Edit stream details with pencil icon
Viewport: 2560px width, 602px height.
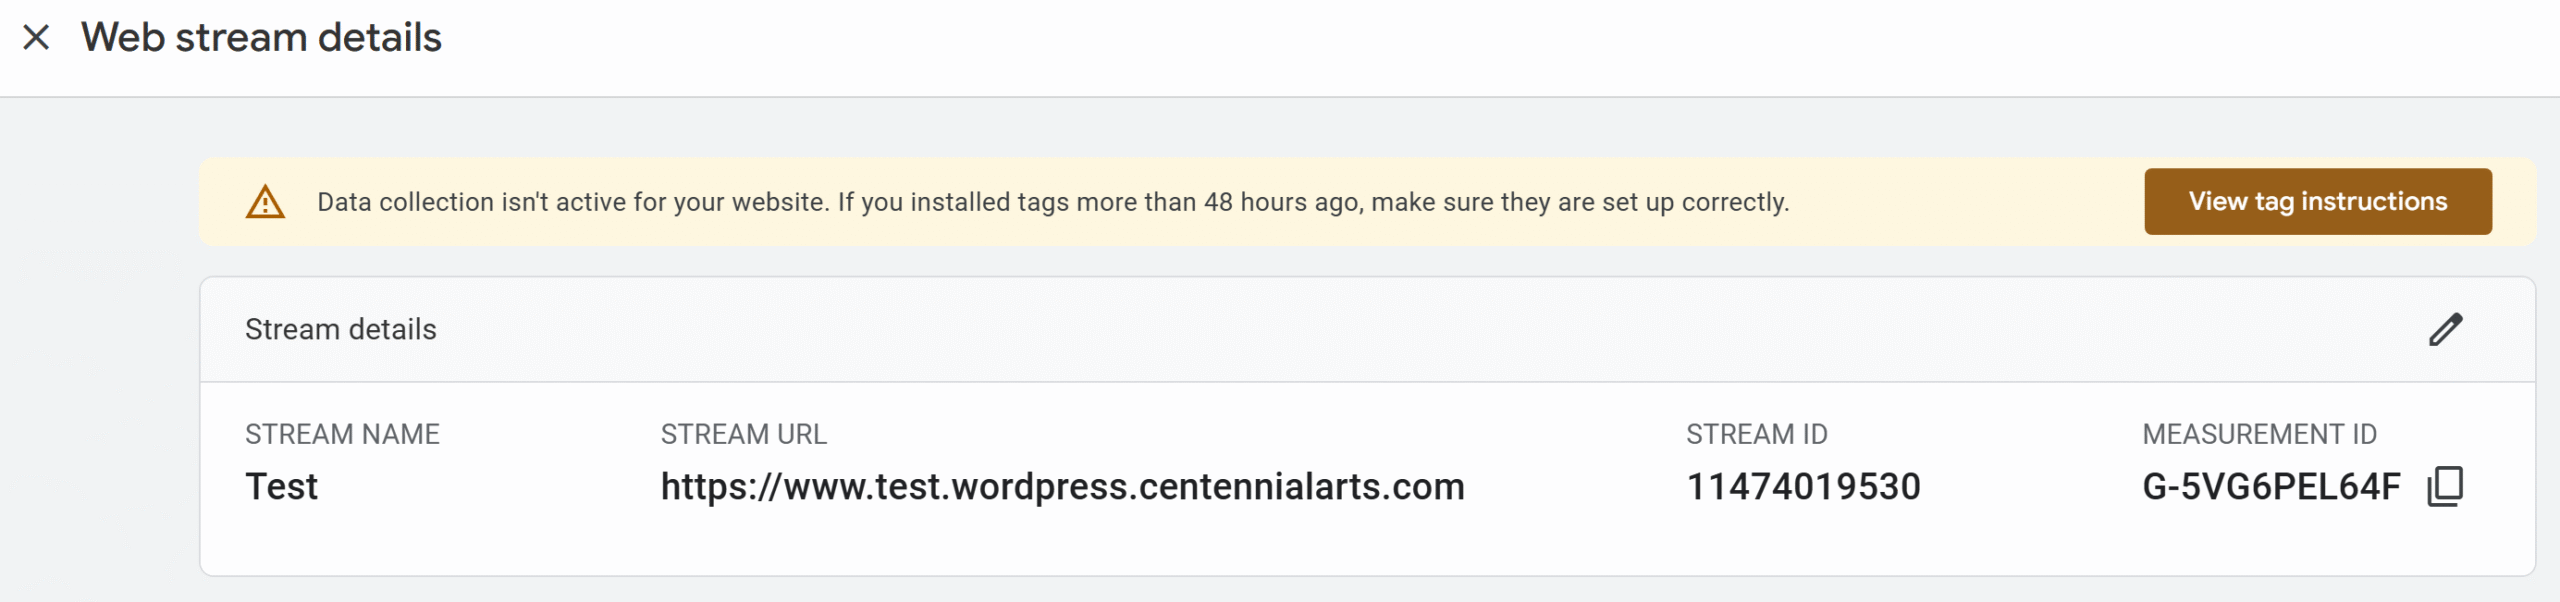click(x=2446, y=329)
